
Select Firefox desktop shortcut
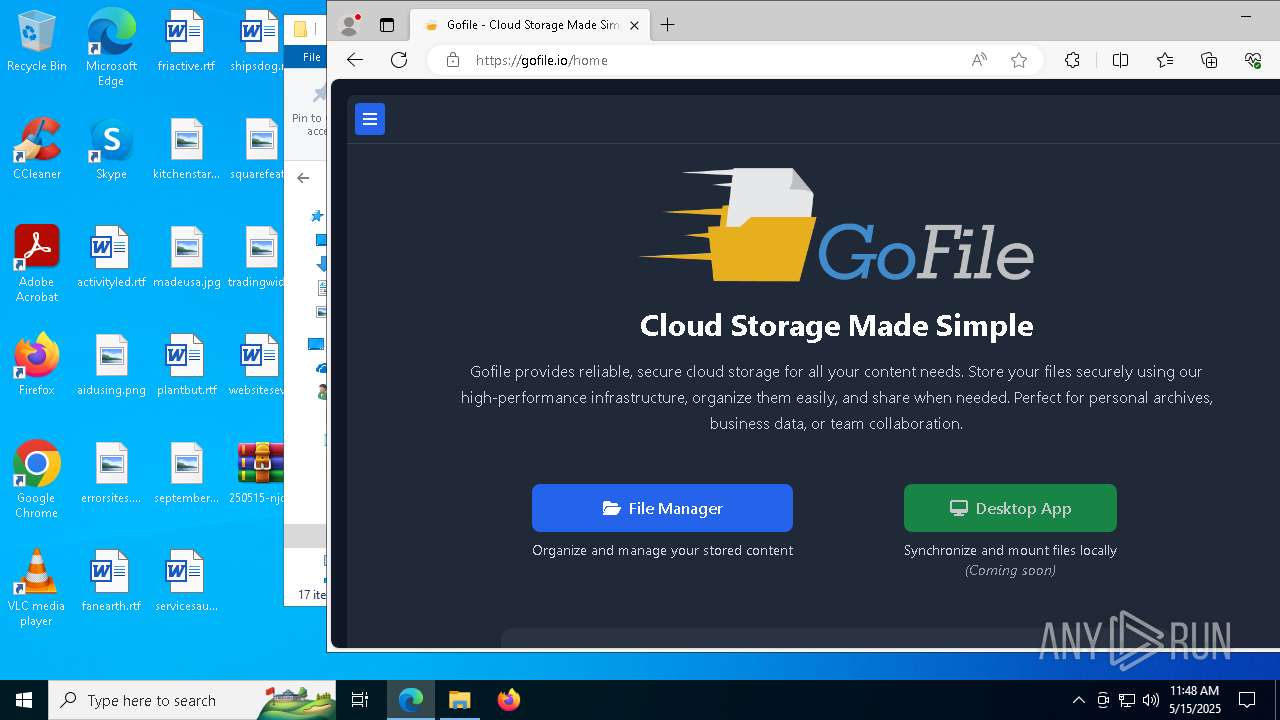pyautogui.click(x=37, y=365)
